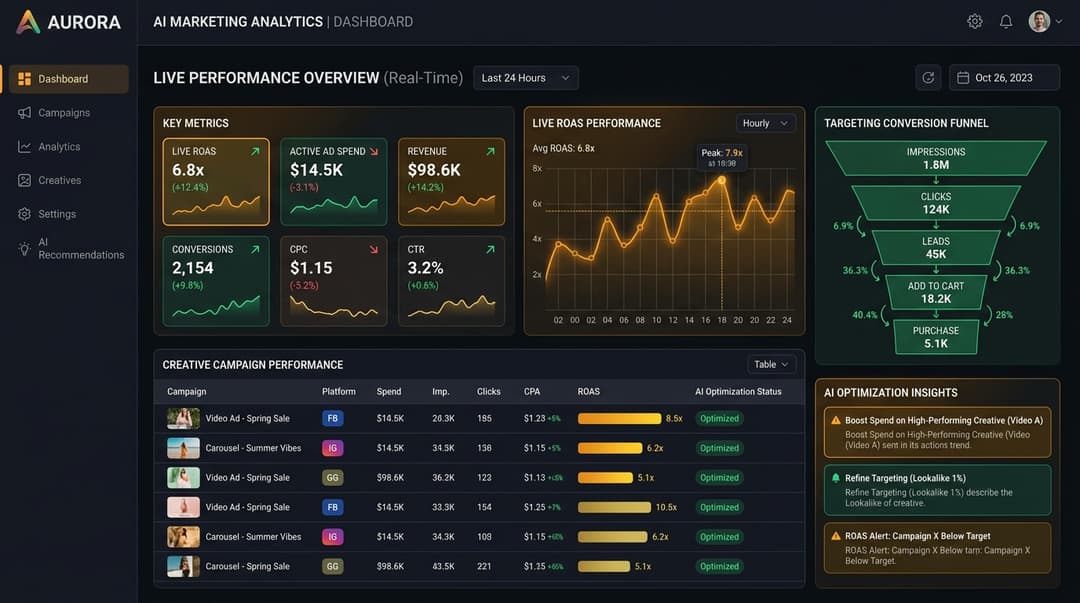The width and height of the screenshot is (1080, 603).
Task: Click the user profile avatar
Action: (1039, 21)
